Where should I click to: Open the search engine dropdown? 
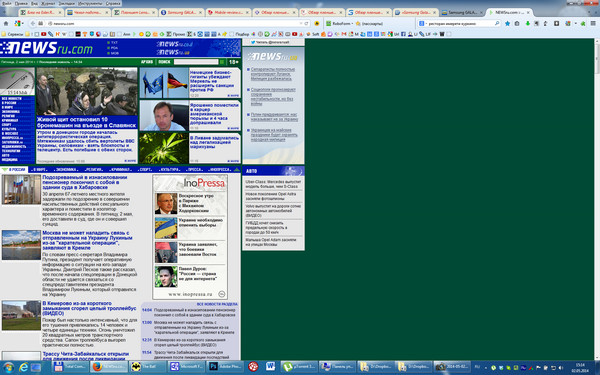(x=422, y=23)
